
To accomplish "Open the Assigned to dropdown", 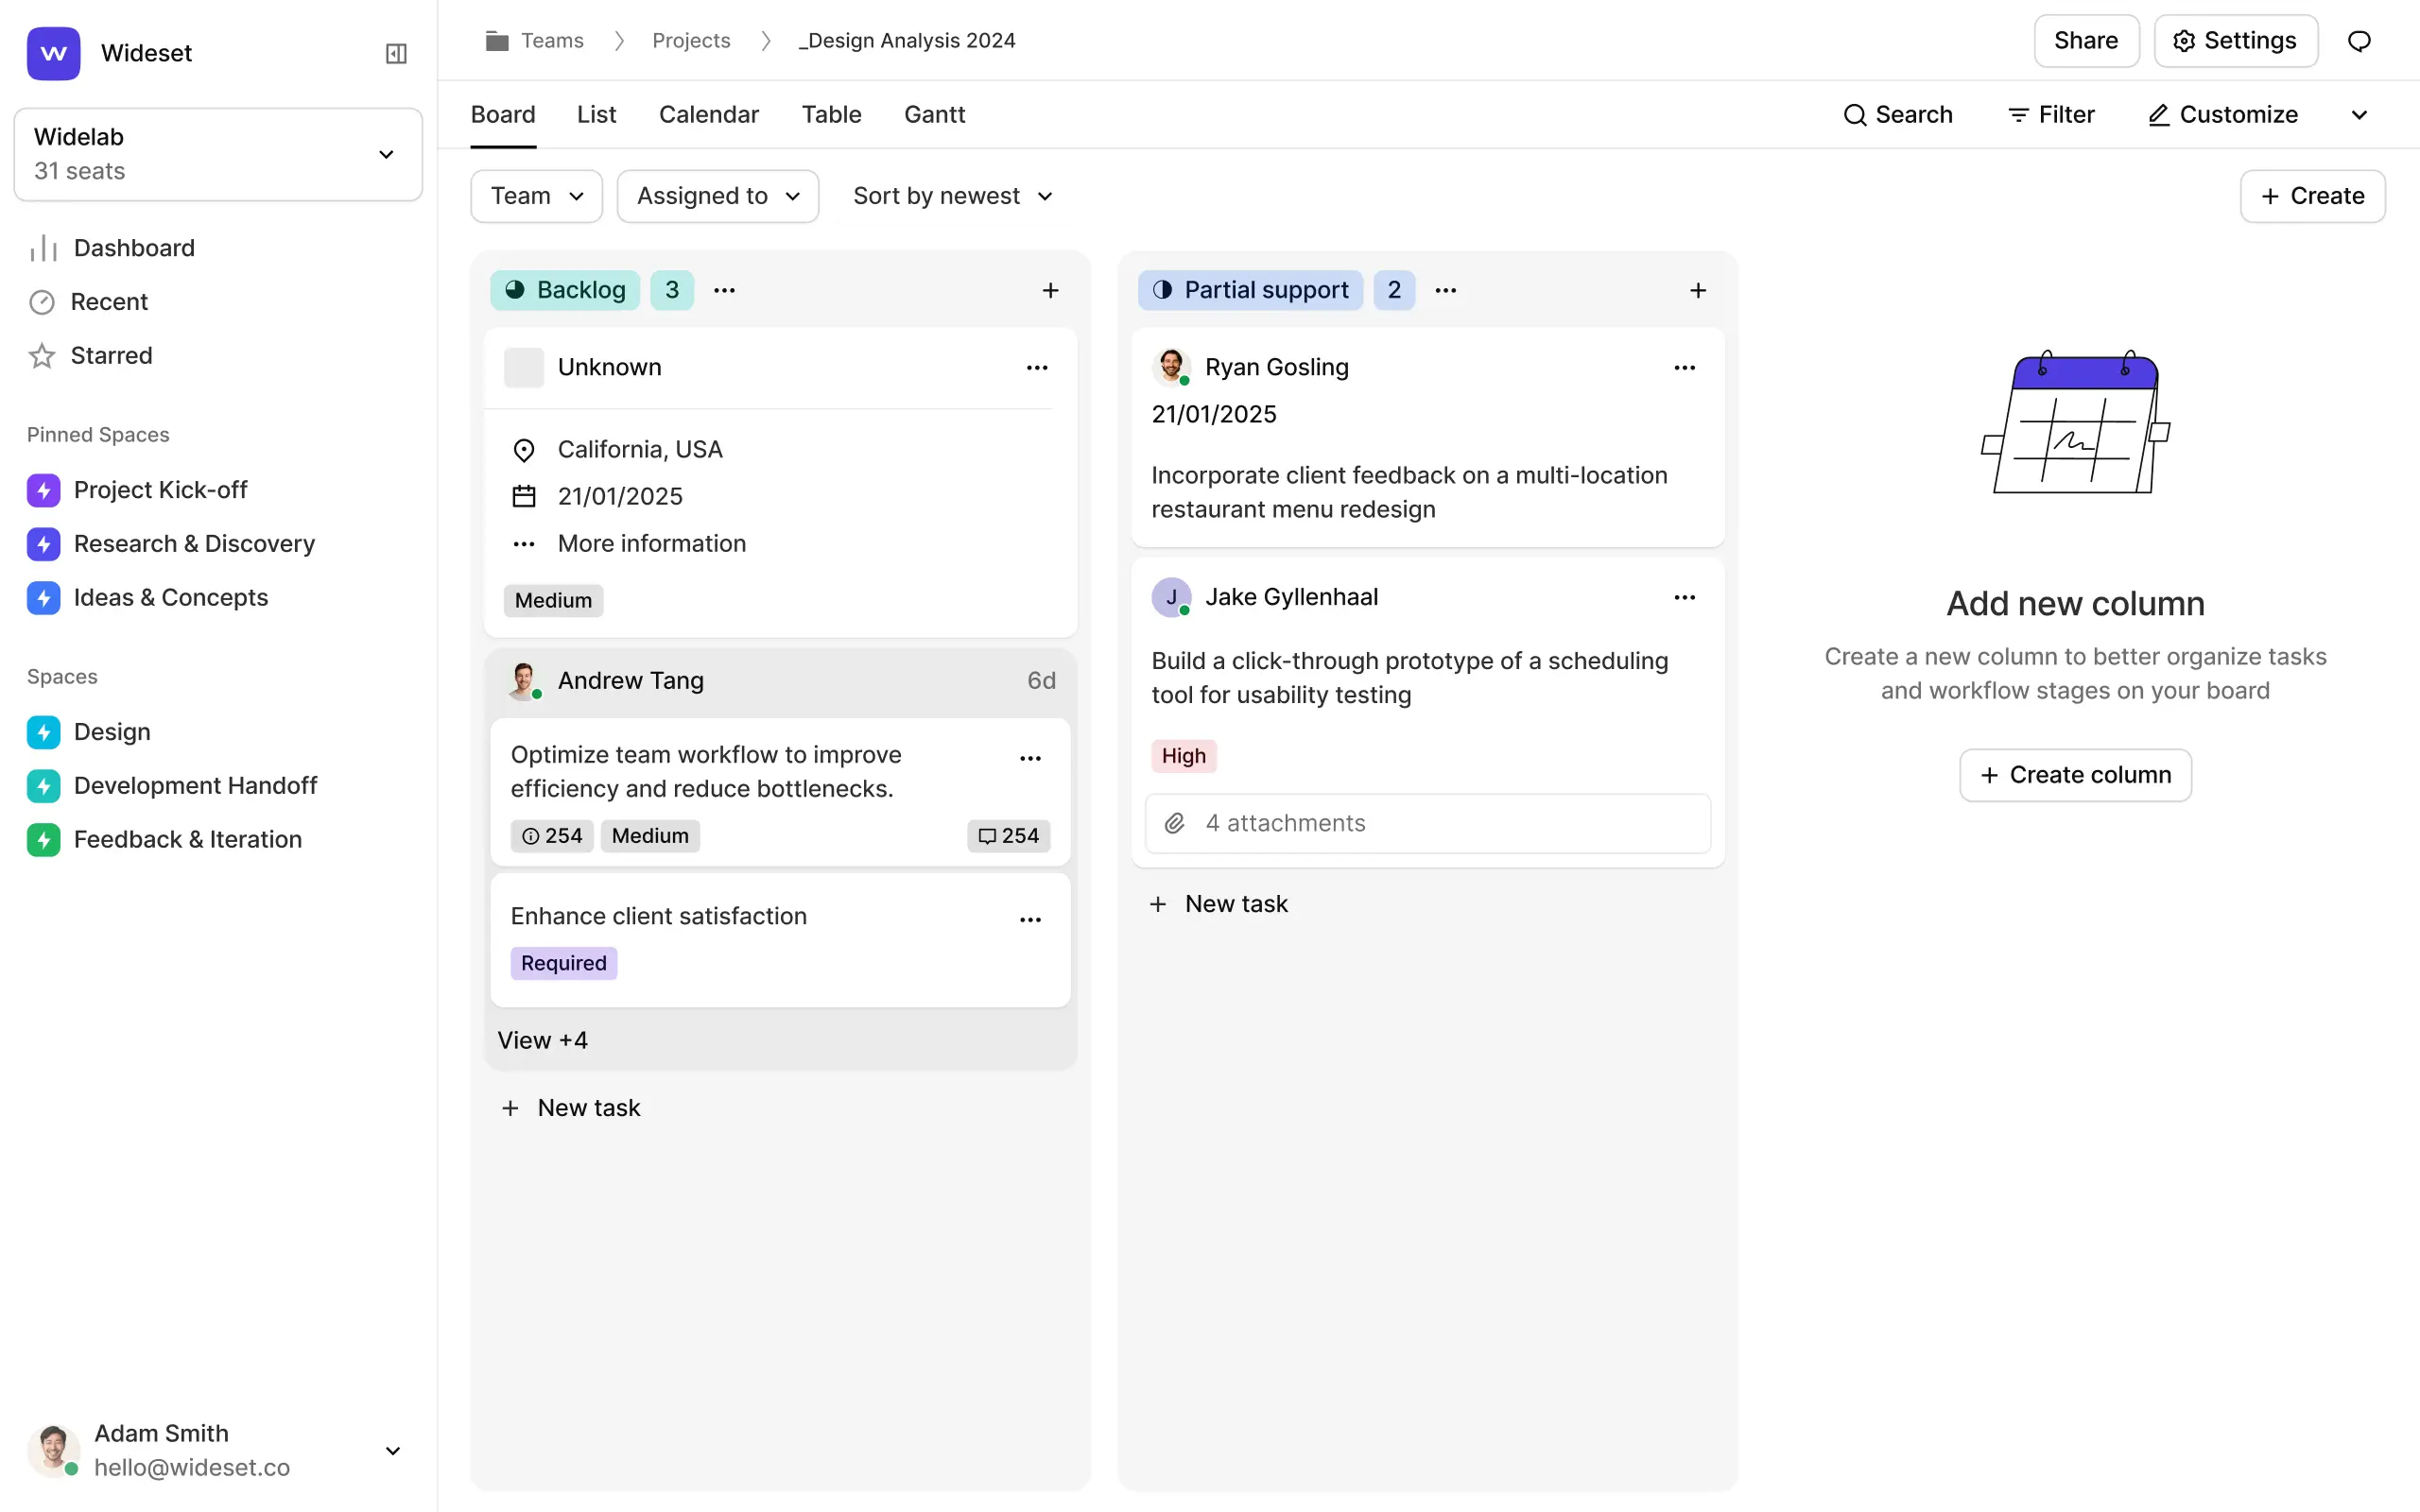I will tap(717, 196).
